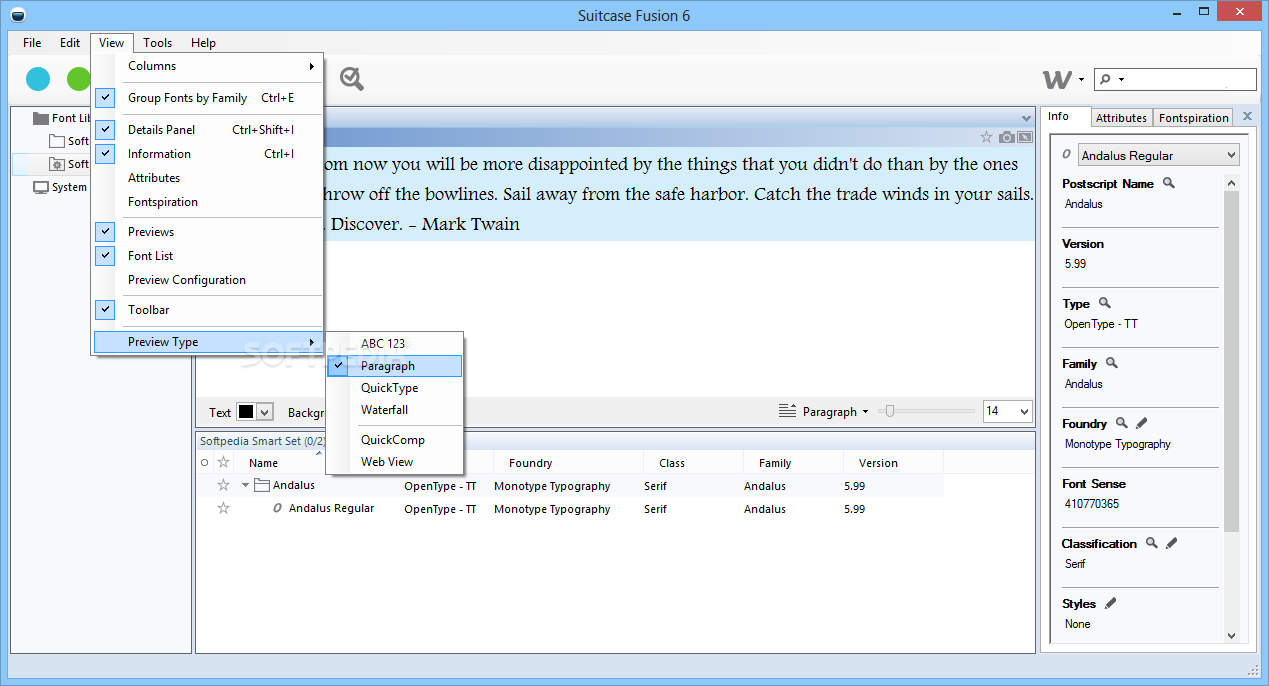Click the star column header icon

(x=224, y=462)
